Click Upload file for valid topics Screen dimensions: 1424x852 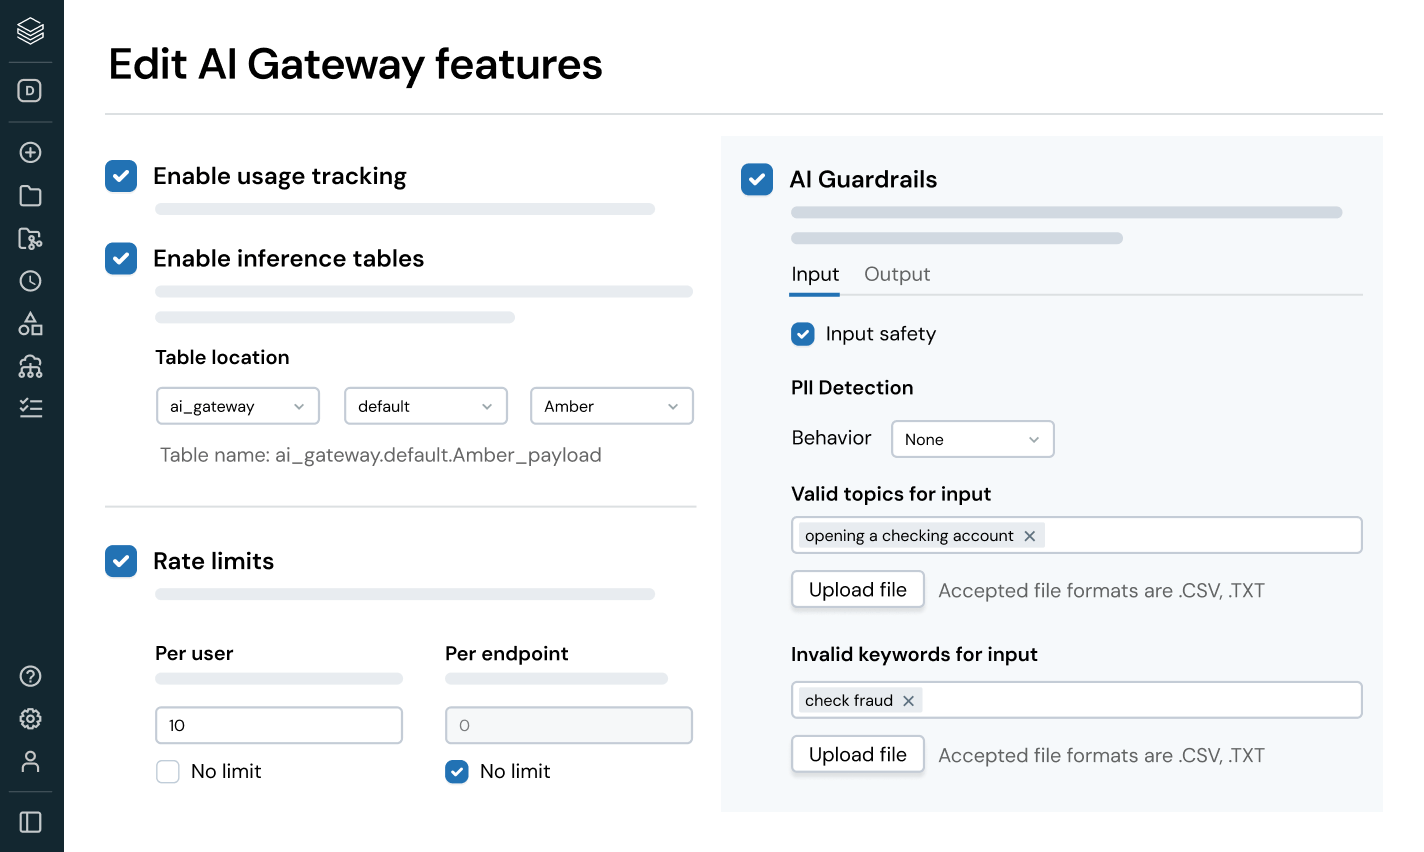coord(858,590)
